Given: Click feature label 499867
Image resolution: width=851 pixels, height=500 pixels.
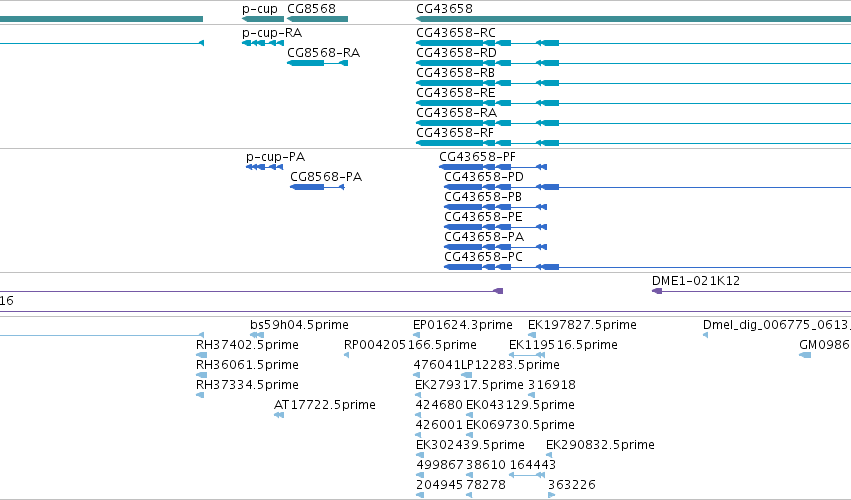Looking at the screenshot, I should (440, 466).
